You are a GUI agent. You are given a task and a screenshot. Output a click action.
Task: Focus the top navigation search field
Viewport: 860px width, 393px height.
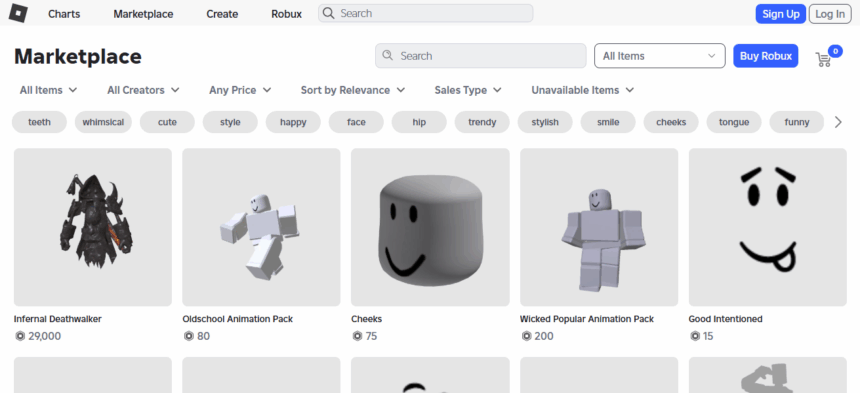click(x=426, y=13)
